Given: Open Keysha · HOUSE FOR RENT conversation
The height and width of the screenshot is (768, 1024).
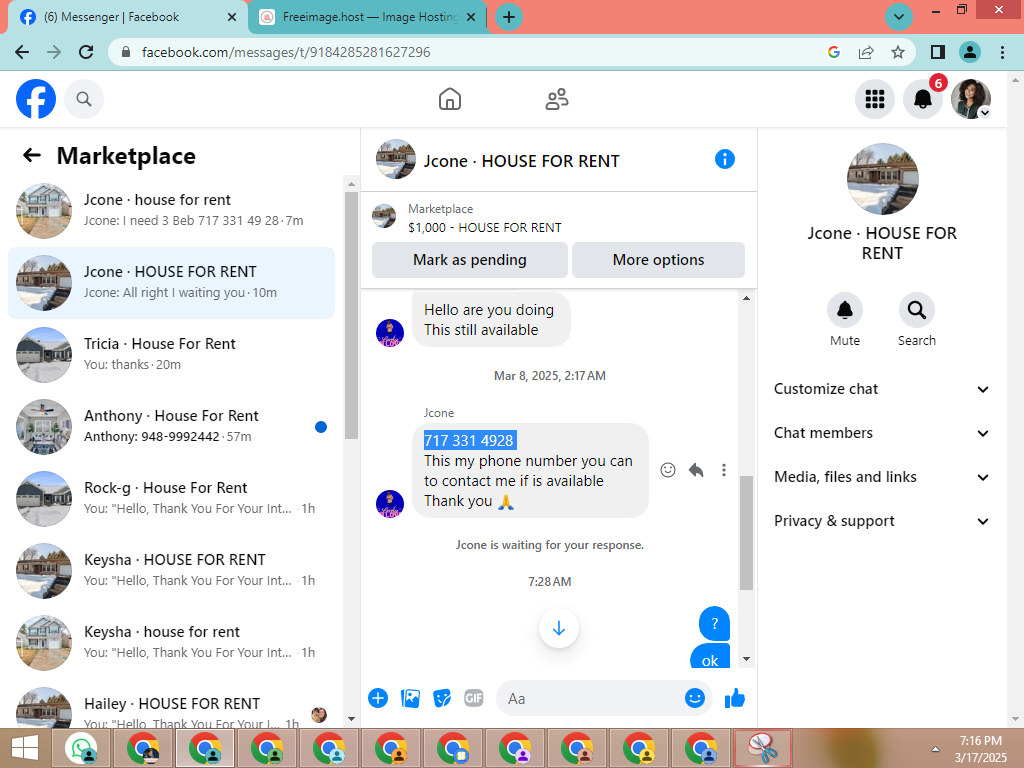Looking at the screenshot, I should coord(171,570).
